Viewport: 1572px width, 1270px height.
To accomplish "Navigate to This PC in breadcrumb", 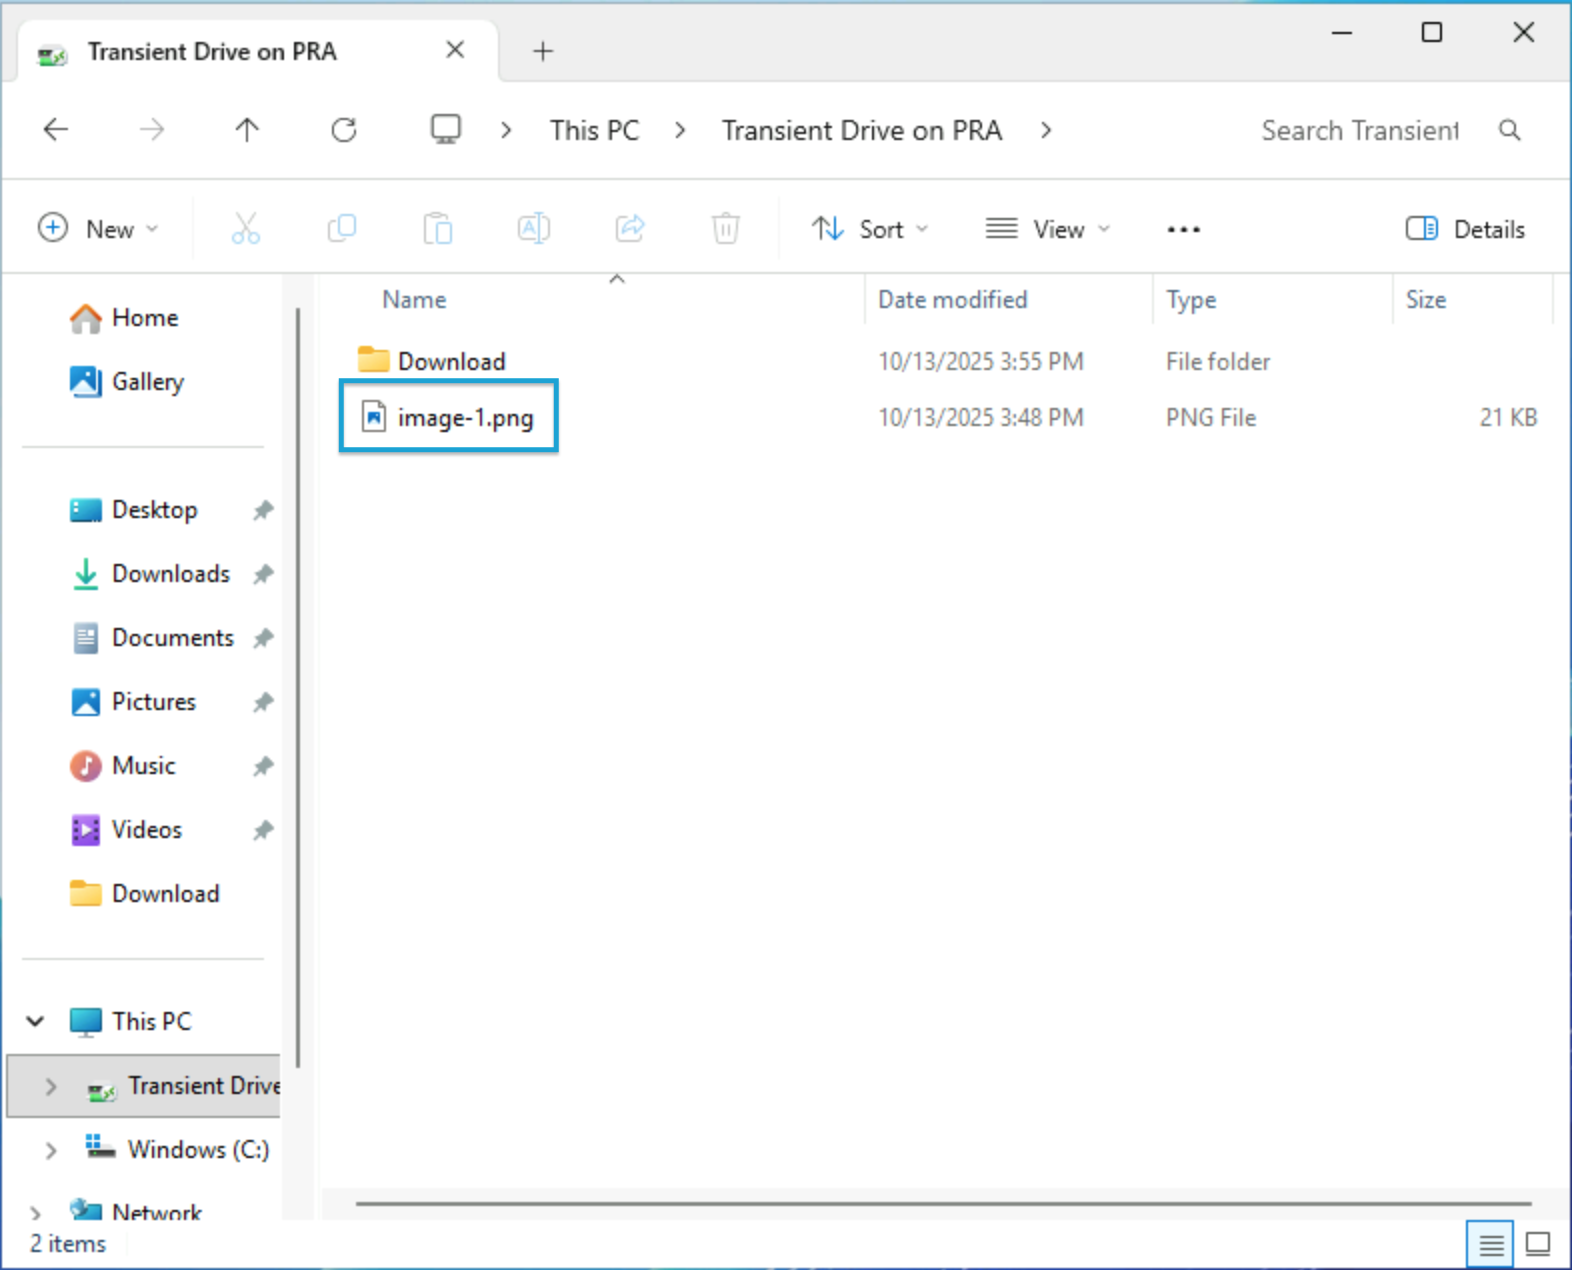I will (x=594, y=131).
